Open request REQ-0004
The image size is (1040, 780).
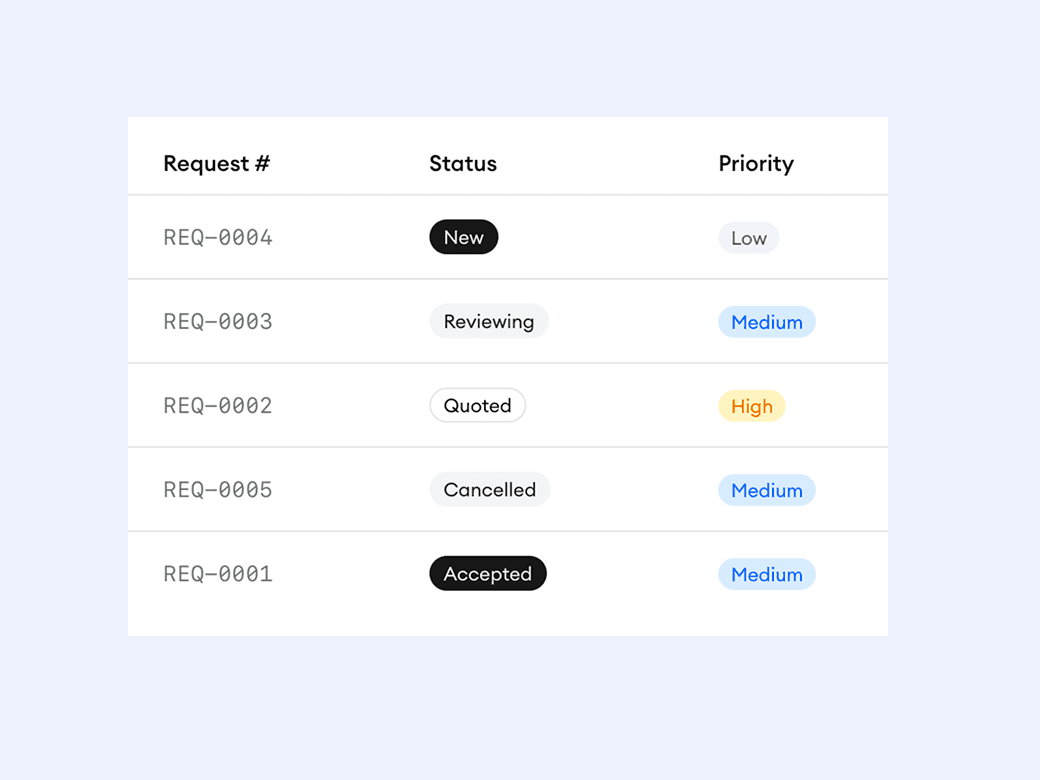tap(218, 238)
